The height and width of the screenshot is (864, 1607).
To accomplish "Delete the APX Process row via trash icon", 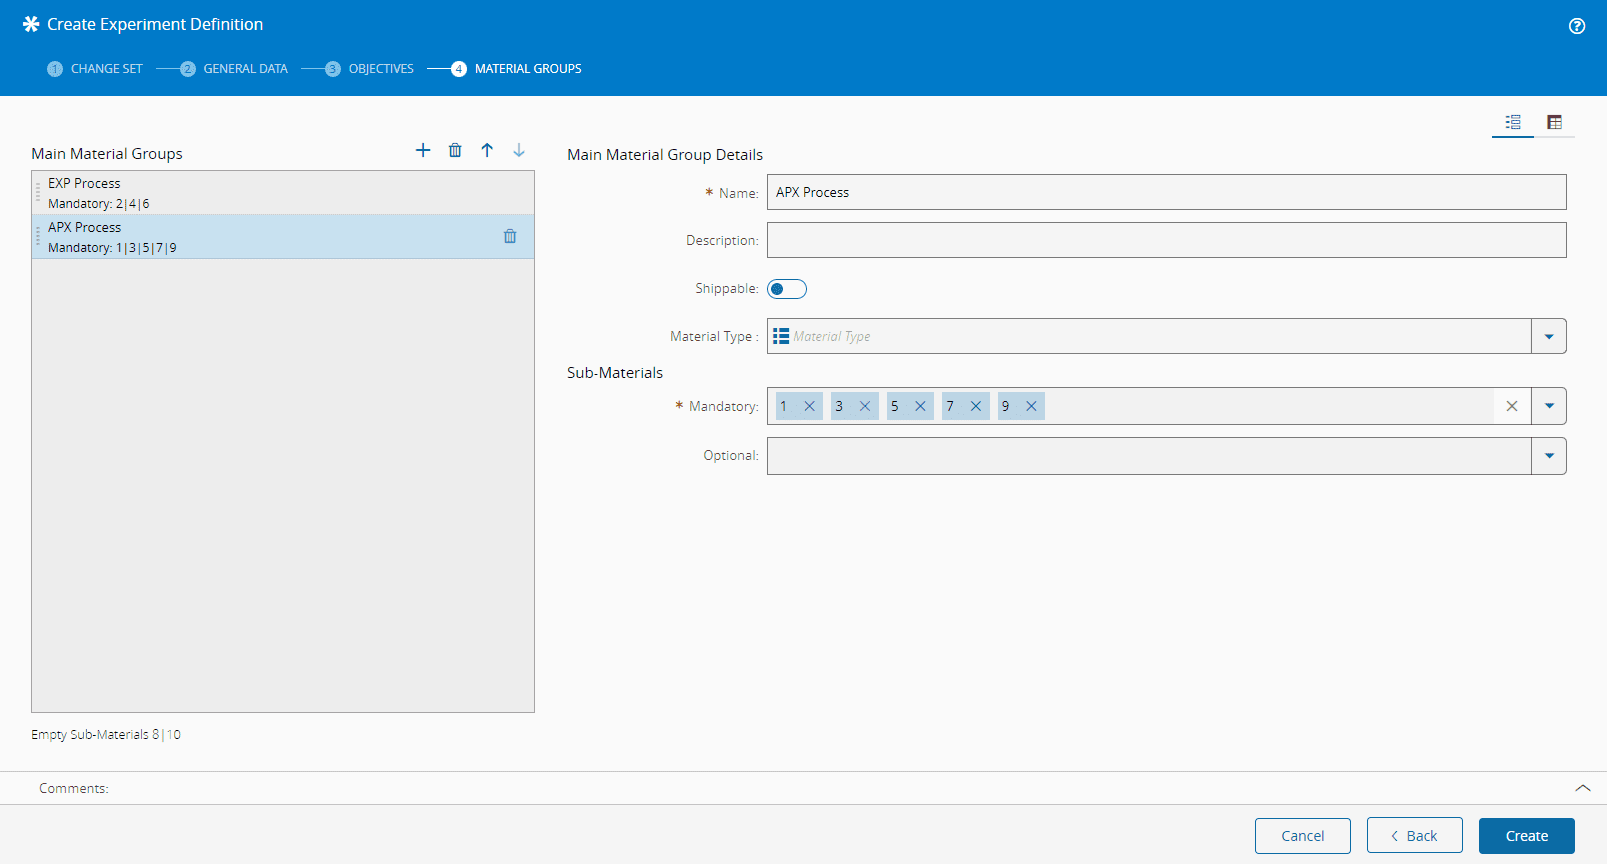I will tap(510, 237).
